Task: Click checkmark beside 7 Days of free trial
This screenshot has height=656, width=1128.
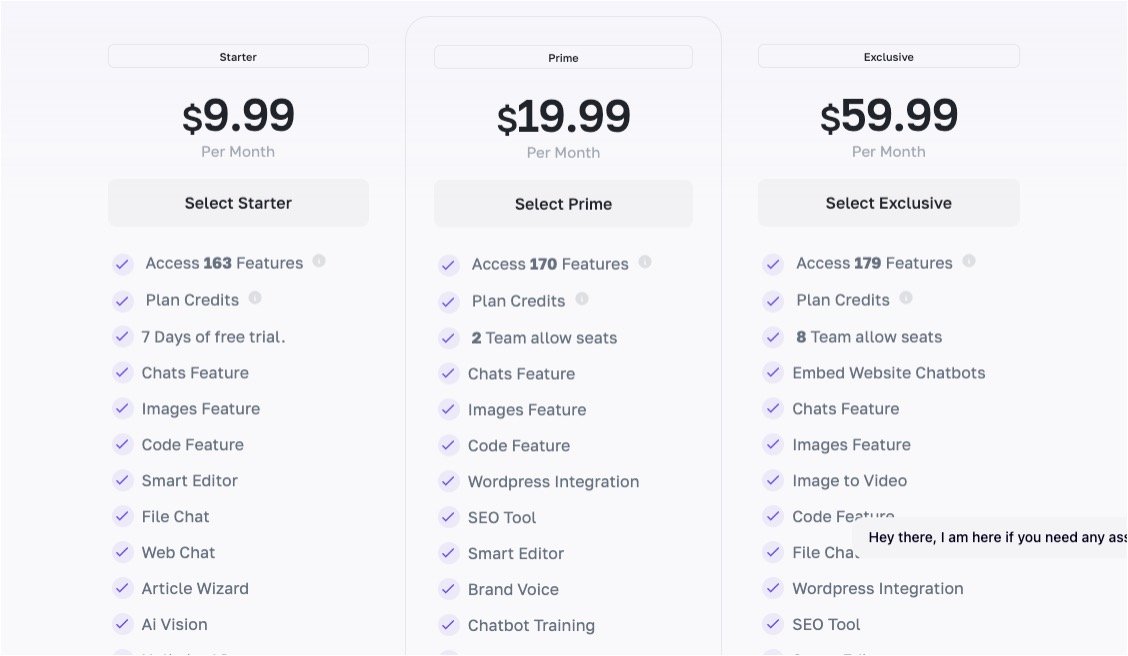Action: [123, 337]
